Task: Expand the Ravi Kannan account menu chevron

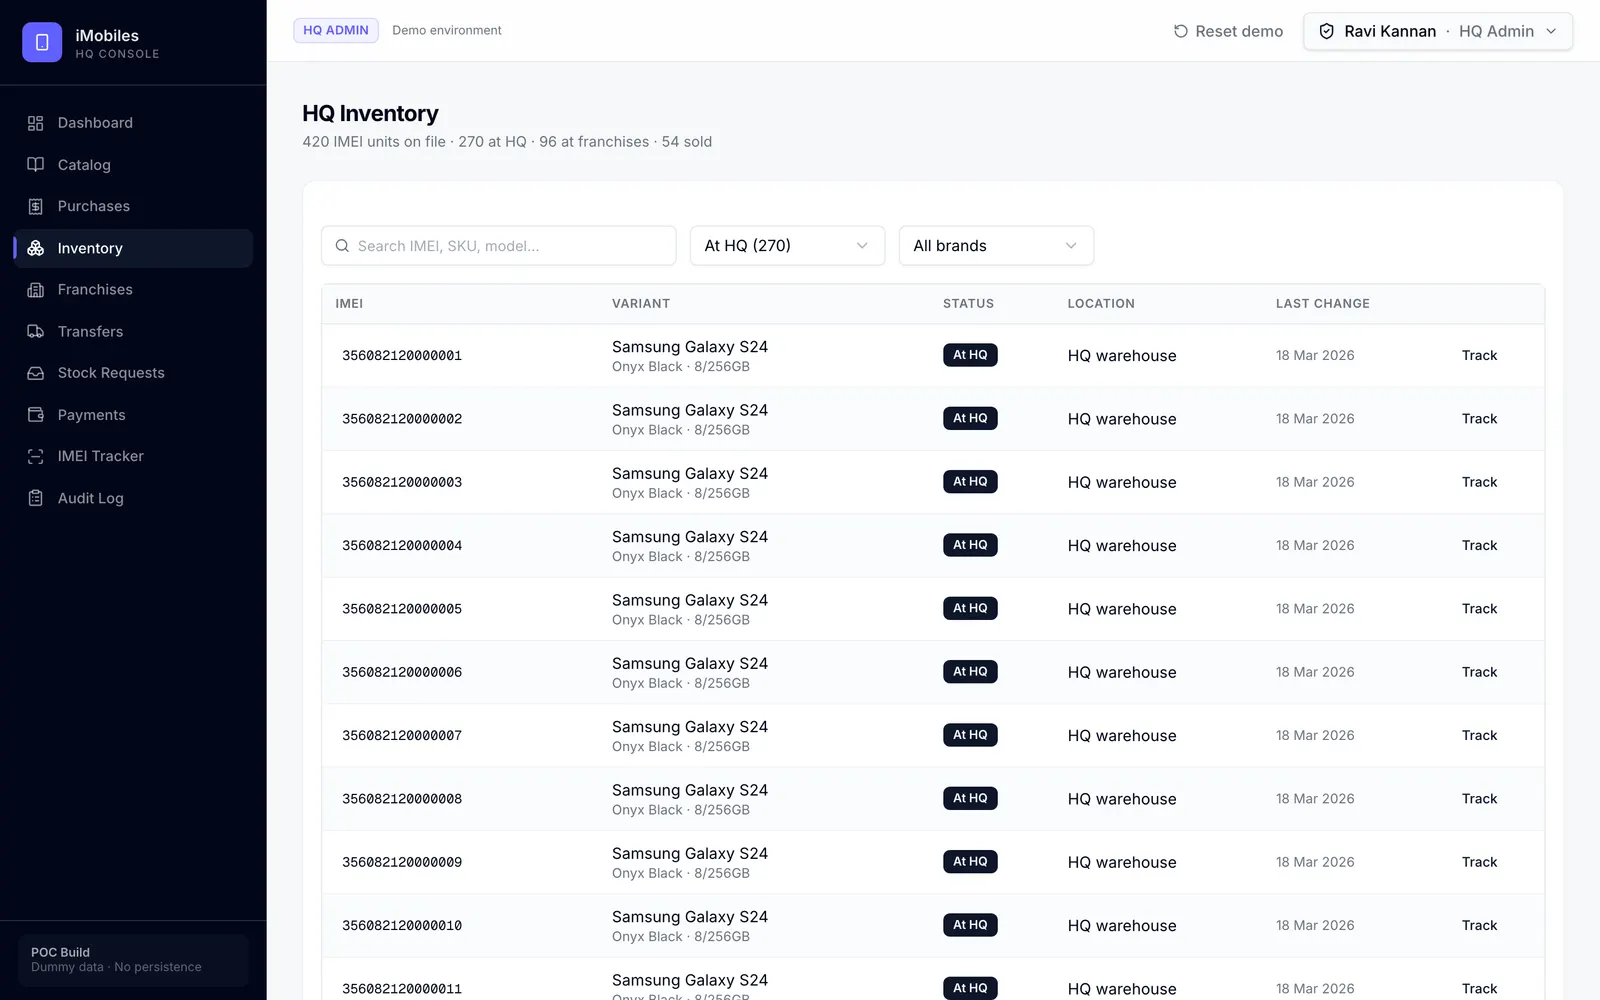Action: point(1551,31)
